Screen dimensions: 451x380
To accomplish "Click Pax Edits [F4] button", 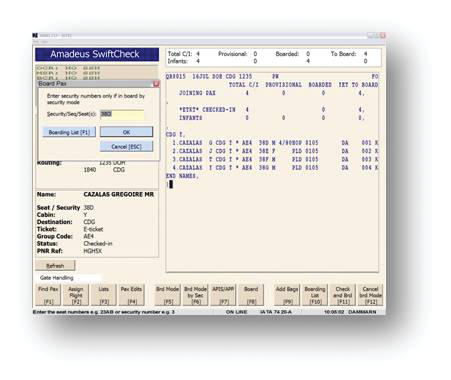I will coord(131,295).
